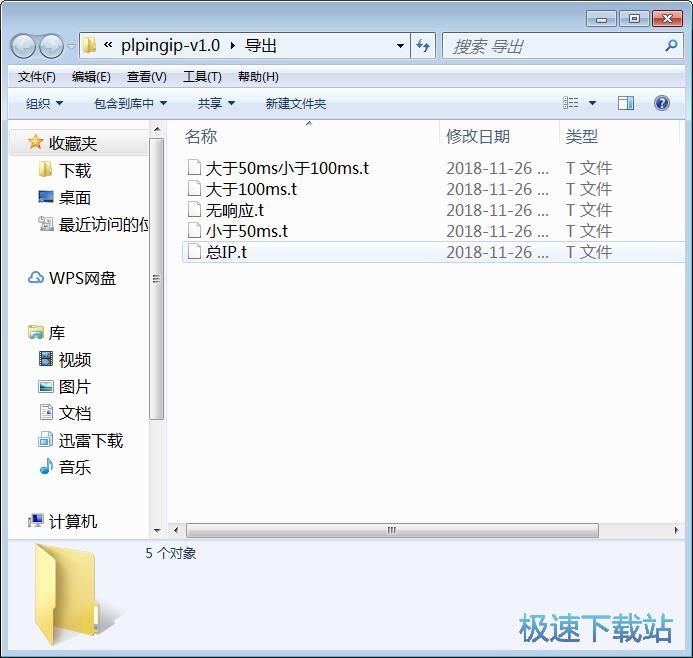The image size is (693, 658).
Task: Select file 大于50ms小于100ms.t
Action: point(287,168)
